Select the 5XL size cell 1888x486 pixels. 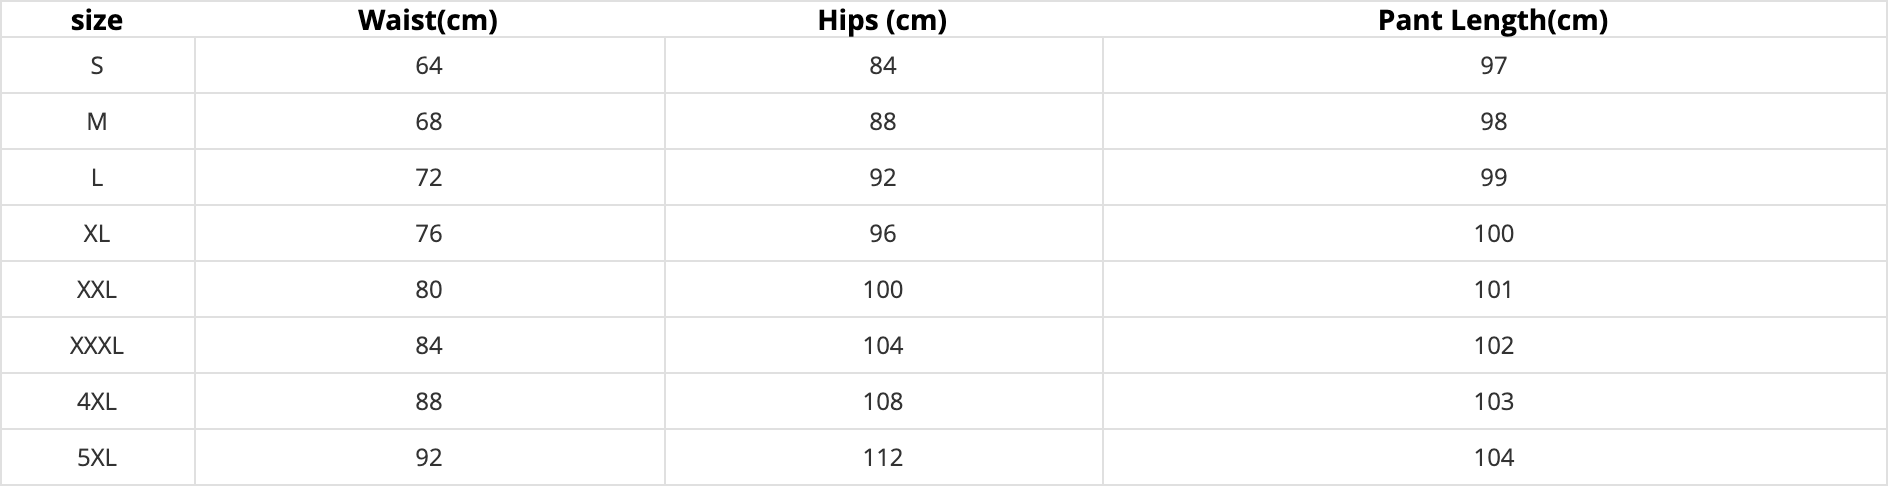coord(97,458)
